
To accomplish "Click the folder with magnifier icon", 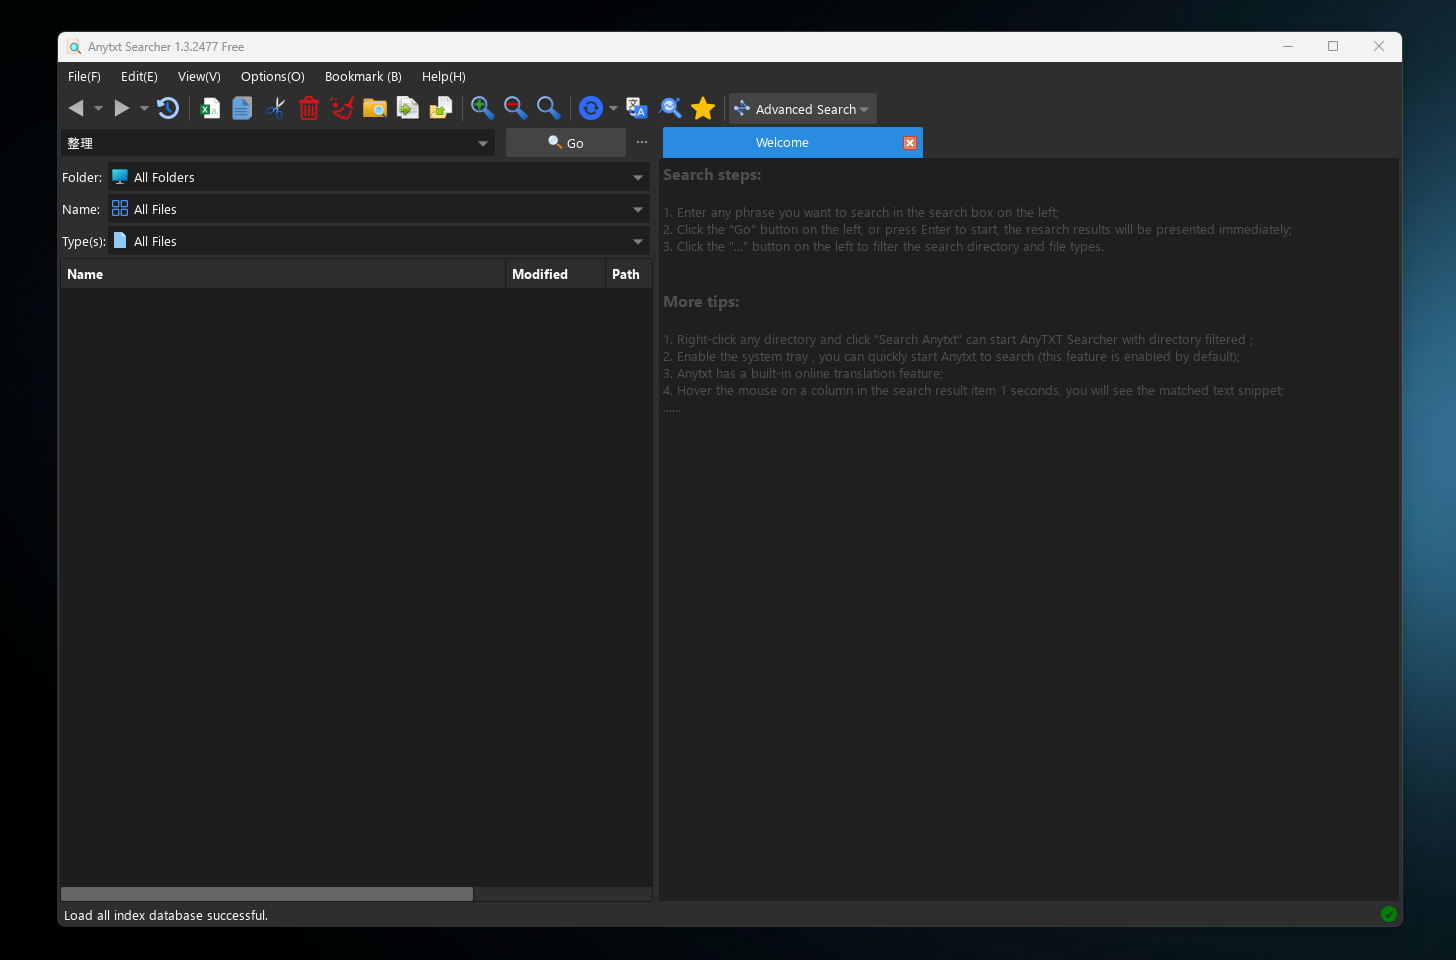I will [x=375, y=108].
